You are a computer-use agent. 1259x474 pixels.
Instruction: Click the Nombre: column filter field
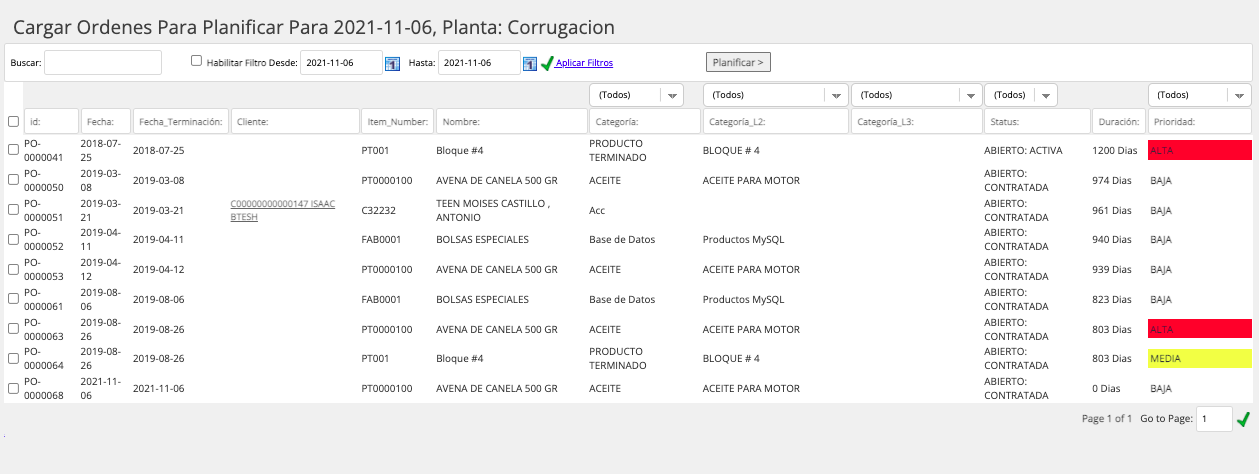coord(512,121)
